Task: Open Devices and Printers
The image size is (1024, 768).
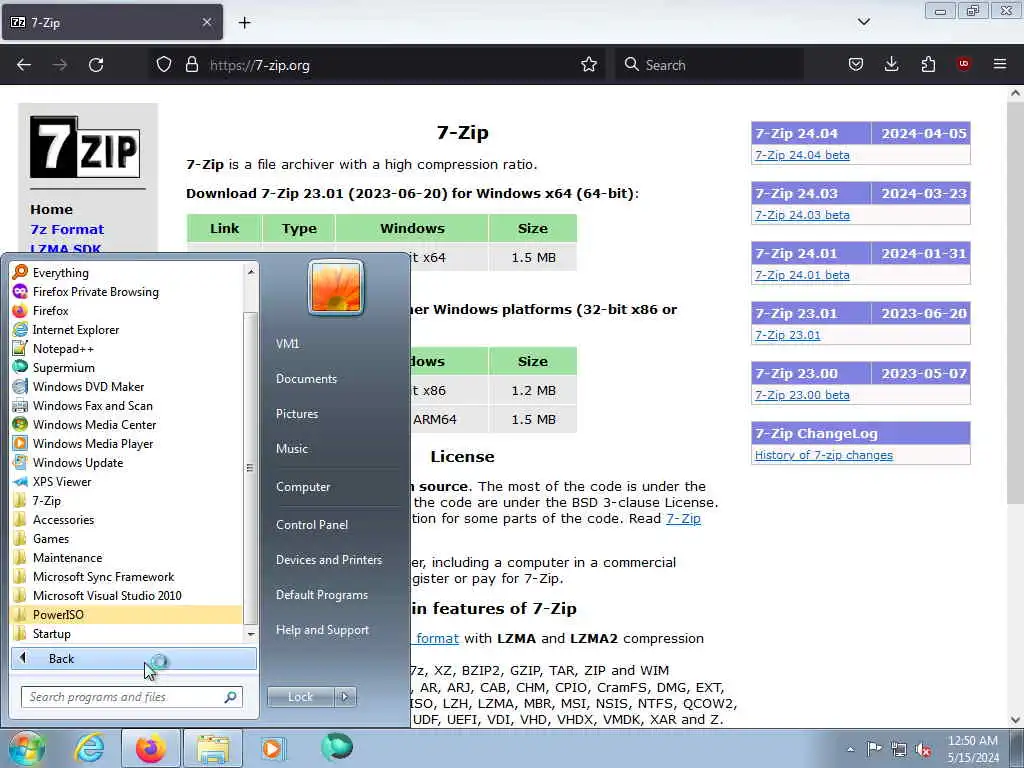Action: pyautogui.click(x=328, y=560)
